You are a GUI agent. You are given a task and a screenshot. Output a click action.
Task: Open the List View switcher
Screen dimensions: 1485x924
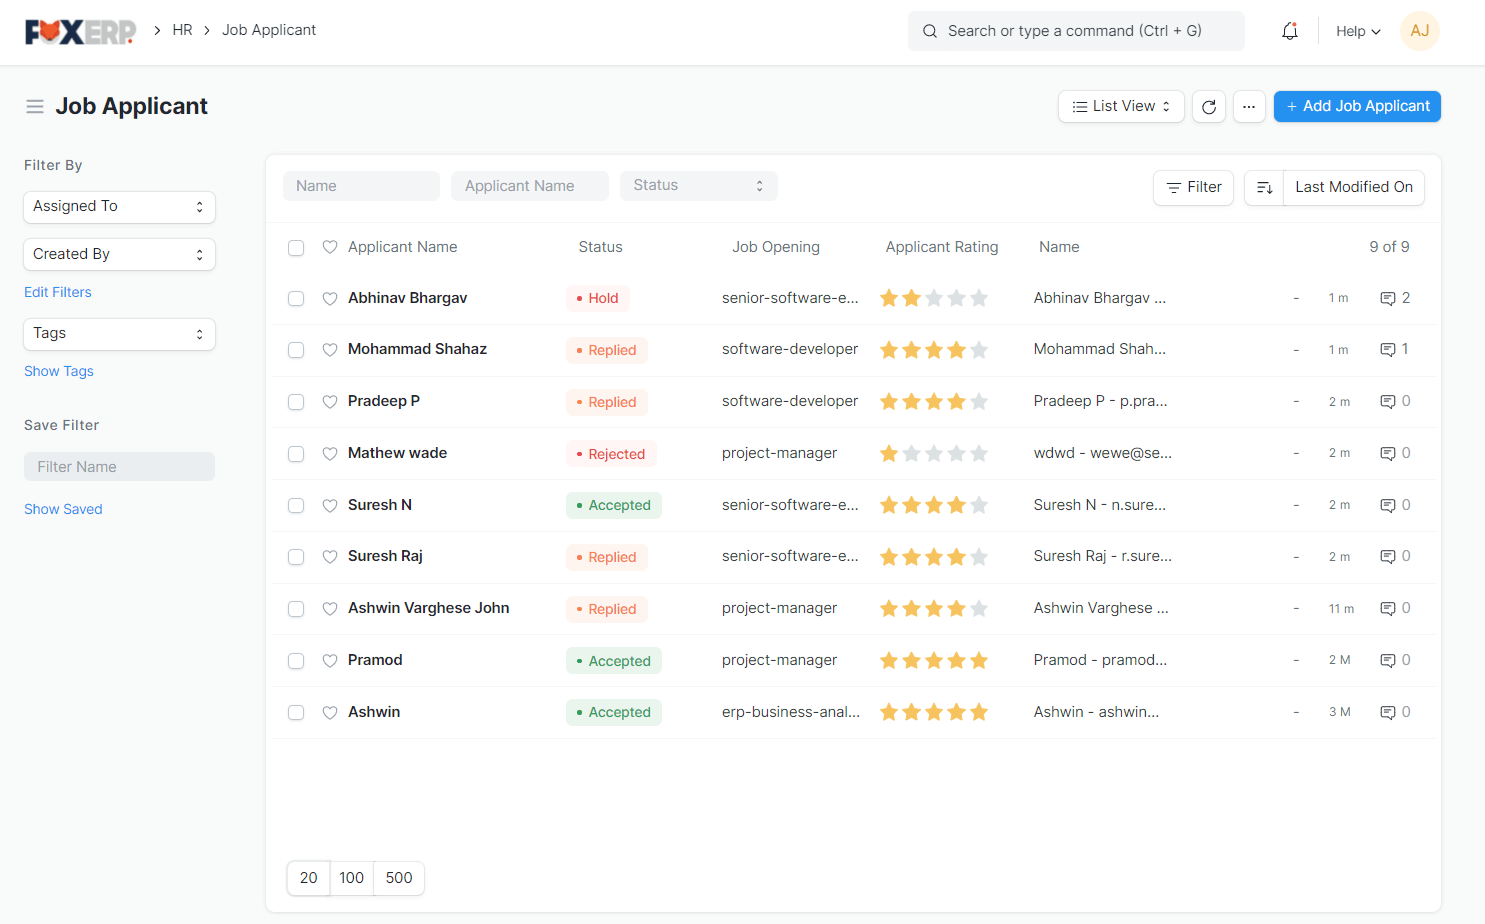pos(1120,106)
